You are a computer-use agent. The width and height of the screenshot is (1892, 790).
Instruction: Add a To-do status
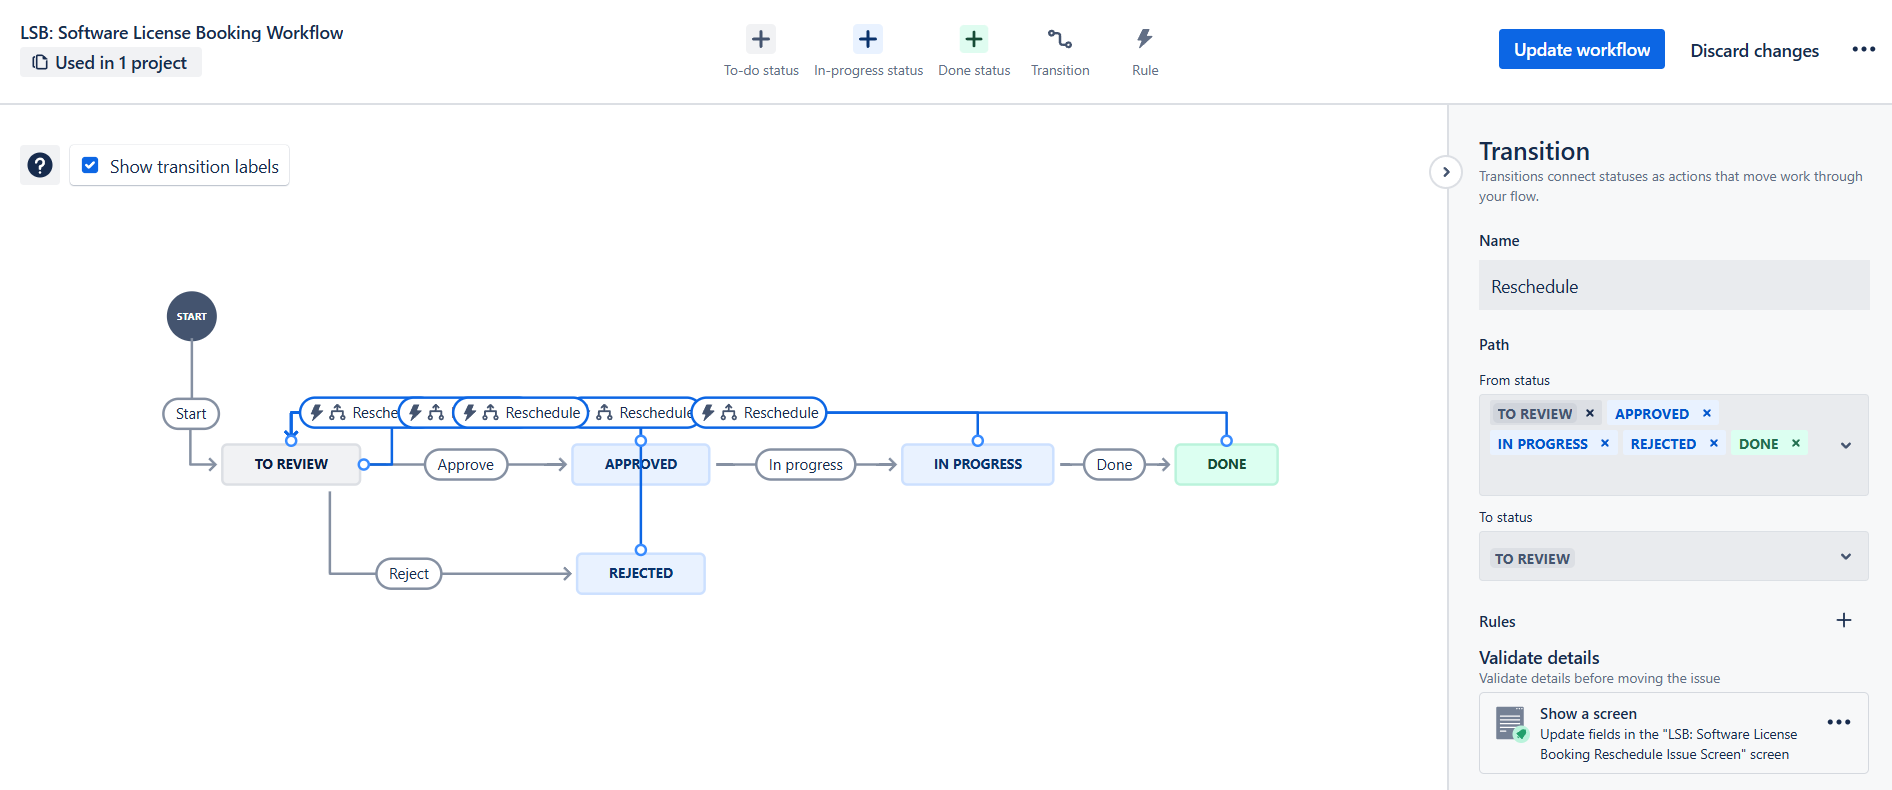pyautogui.click(x=761, y=50)
